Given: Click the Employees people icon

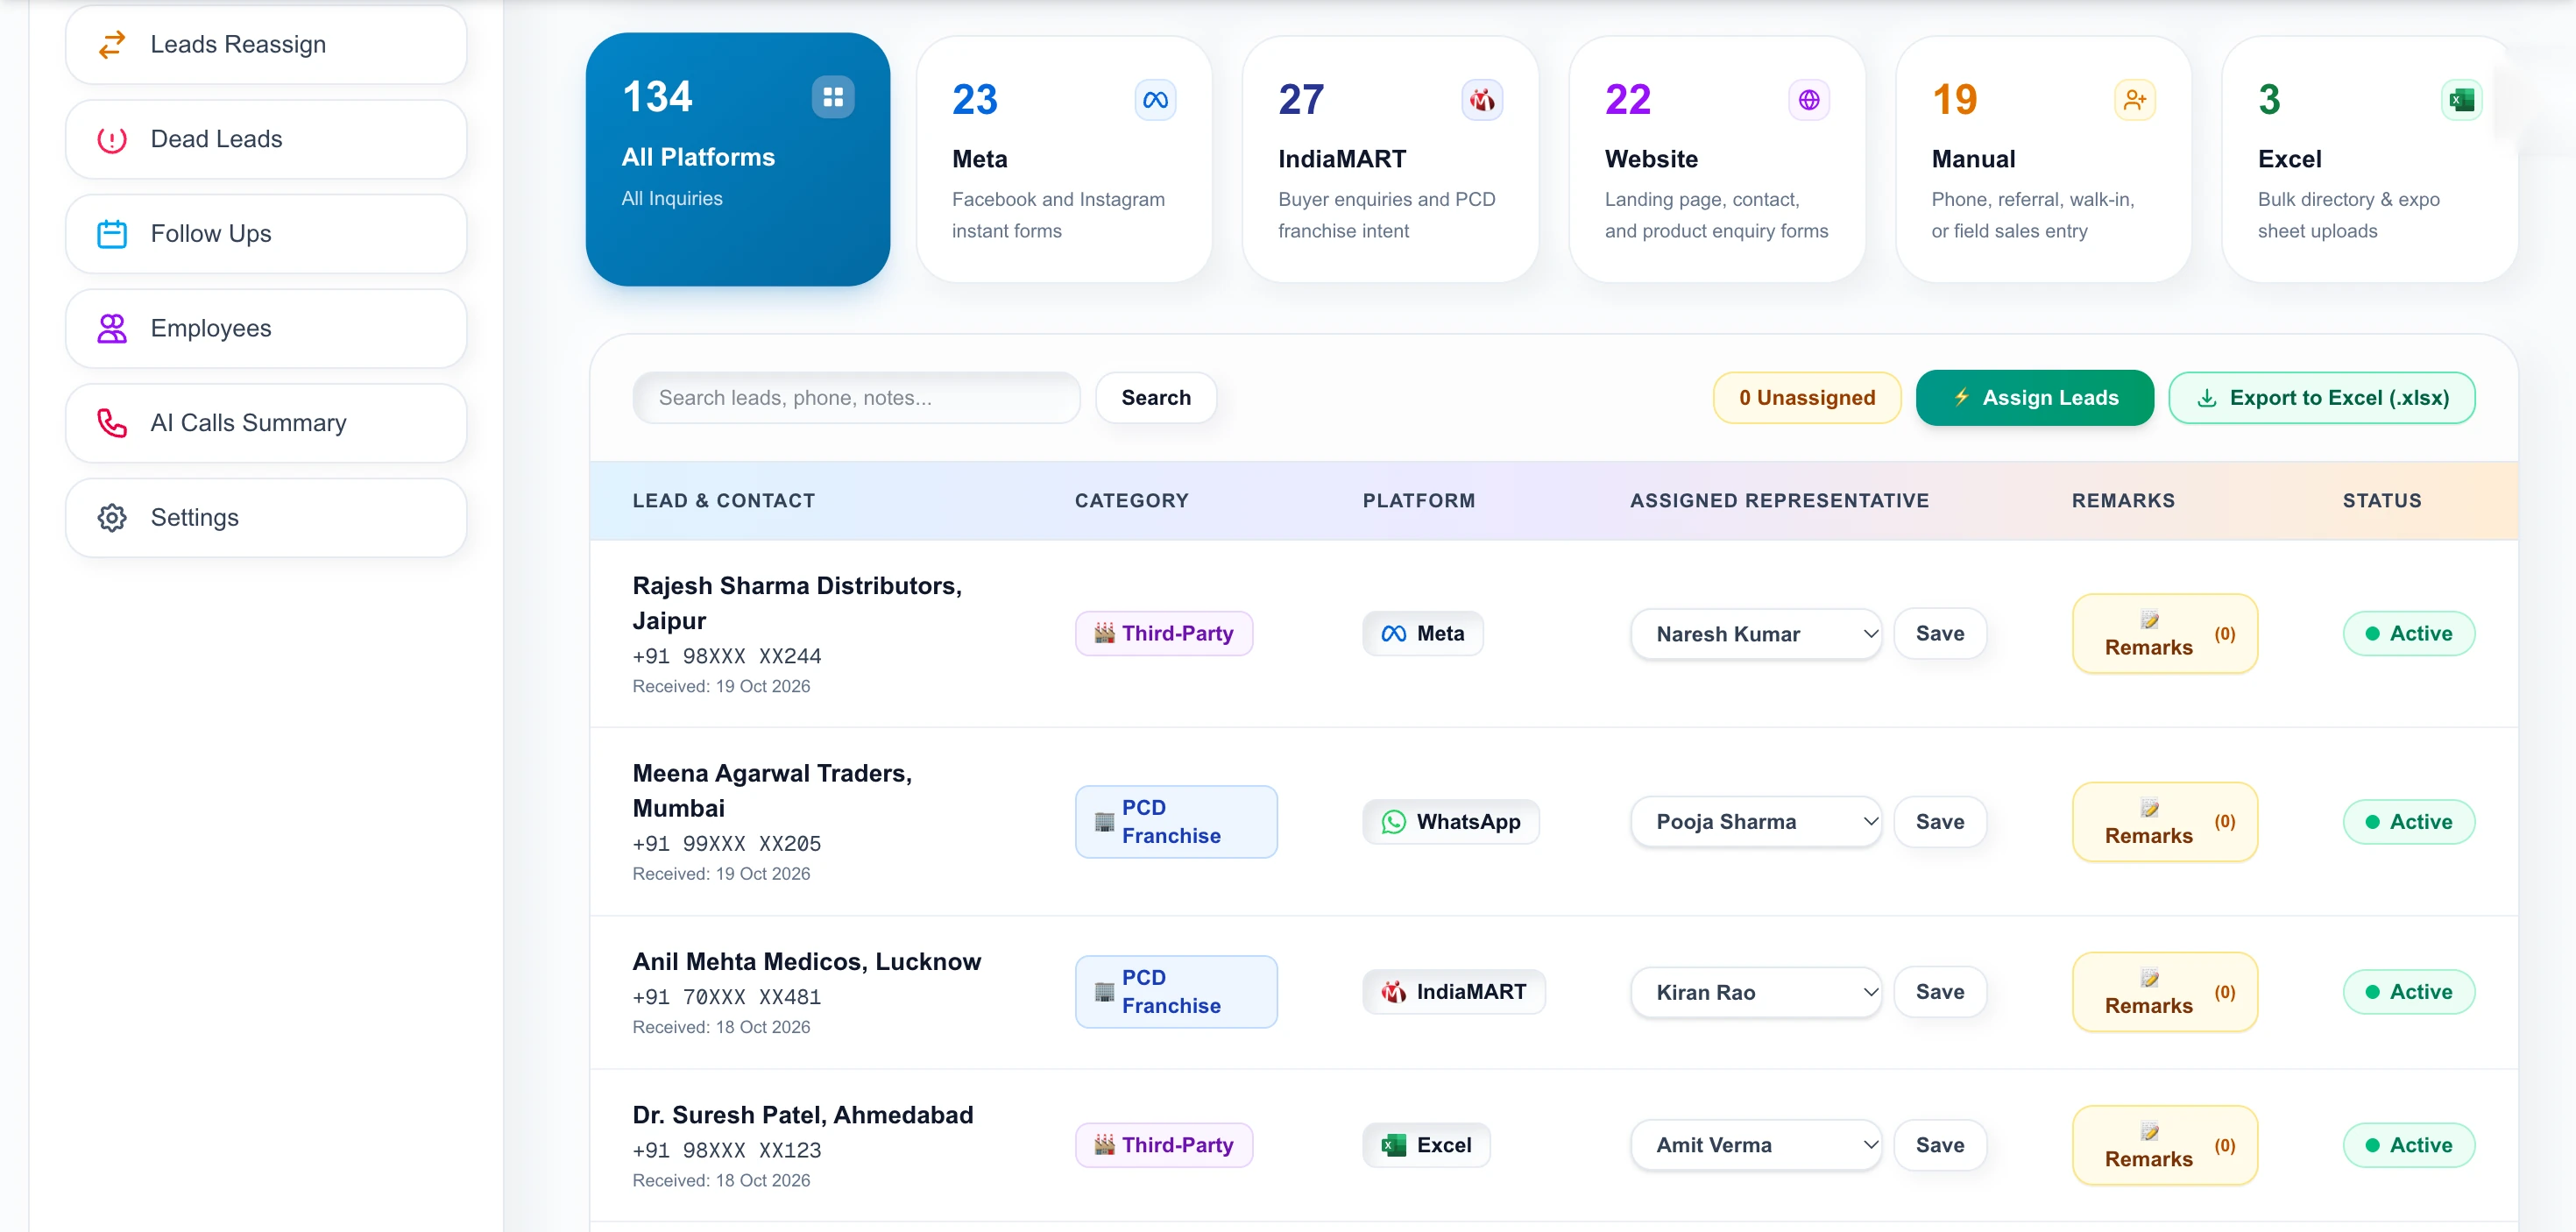Looking at the screenshot, I should click(112, 328).
